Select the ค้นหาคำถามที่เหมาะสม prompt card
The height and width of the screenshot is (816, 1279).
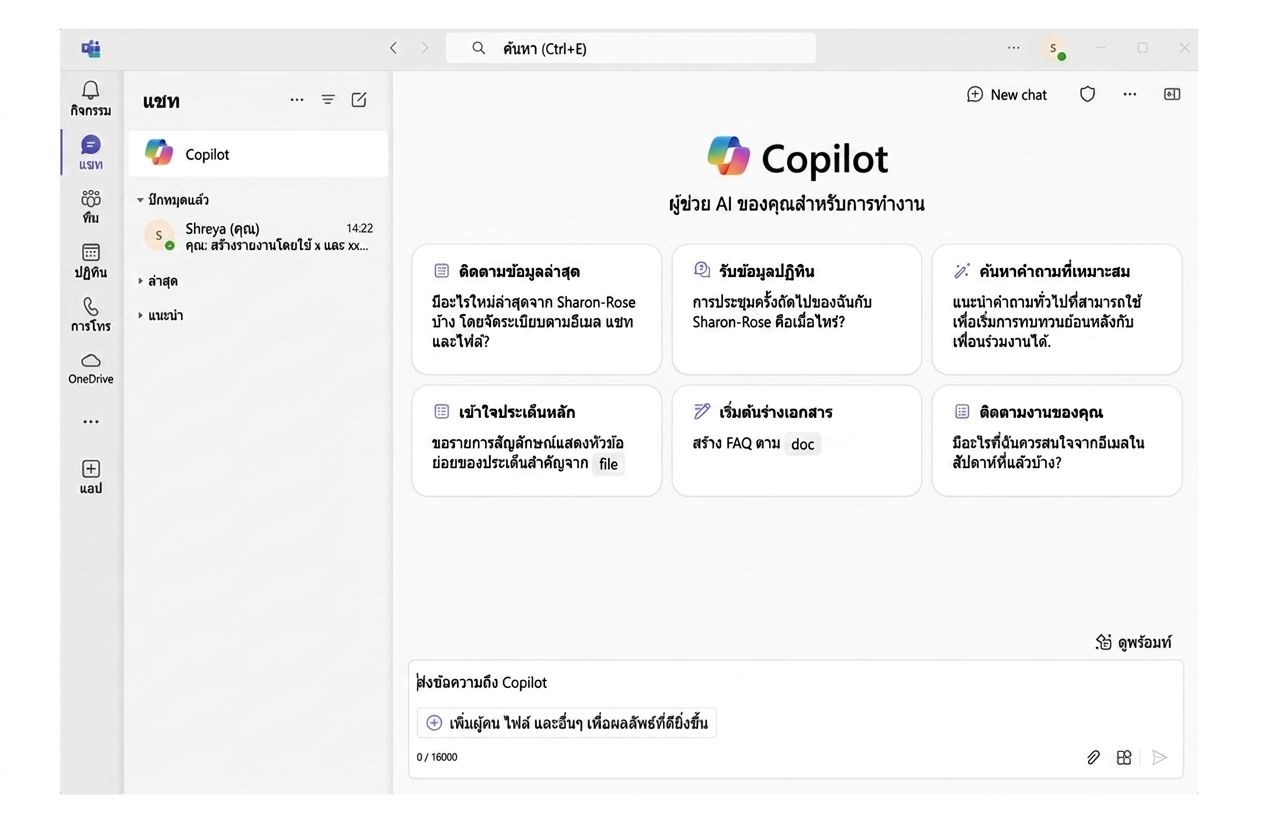click(x=1057, y=309)
